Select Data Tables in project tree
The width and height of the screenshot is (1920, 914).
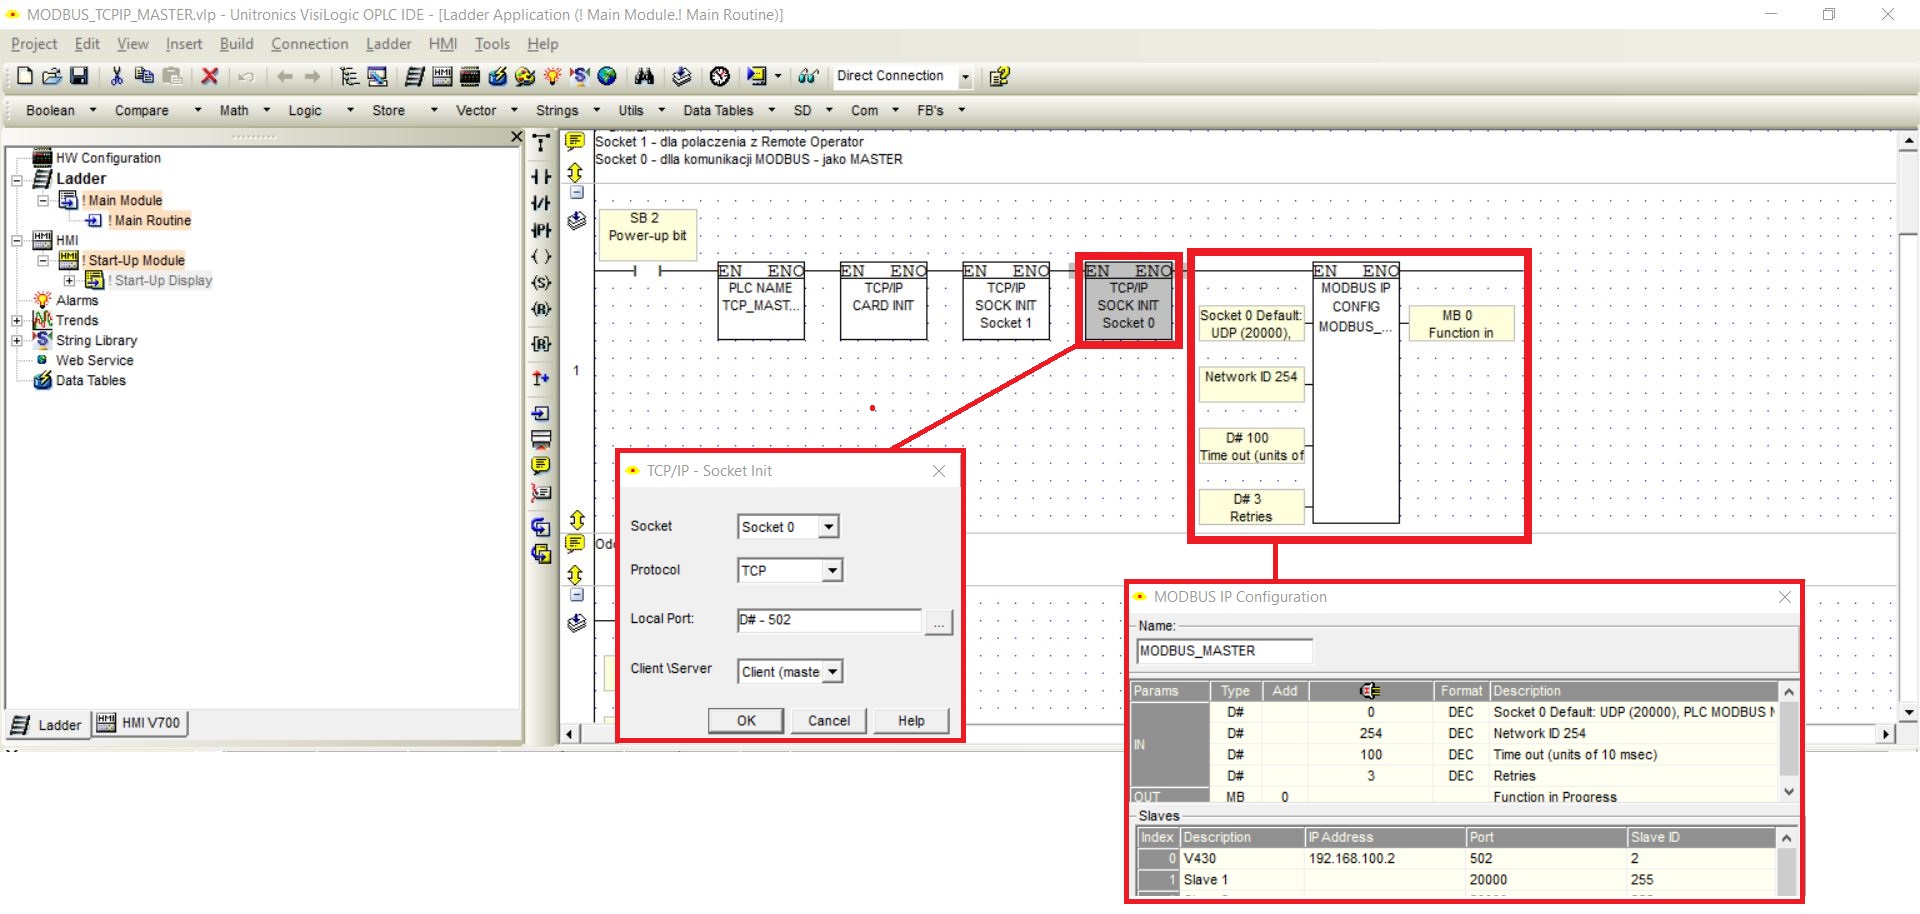click(91, 381)
